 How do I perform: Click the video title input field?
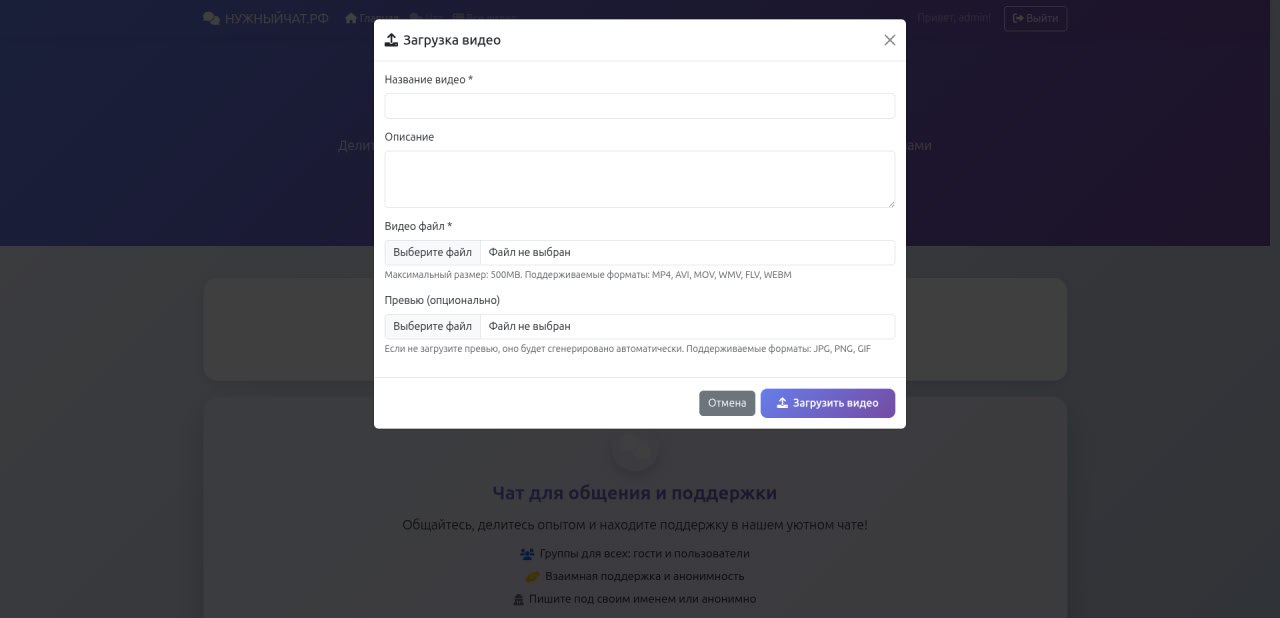point(639,106)
